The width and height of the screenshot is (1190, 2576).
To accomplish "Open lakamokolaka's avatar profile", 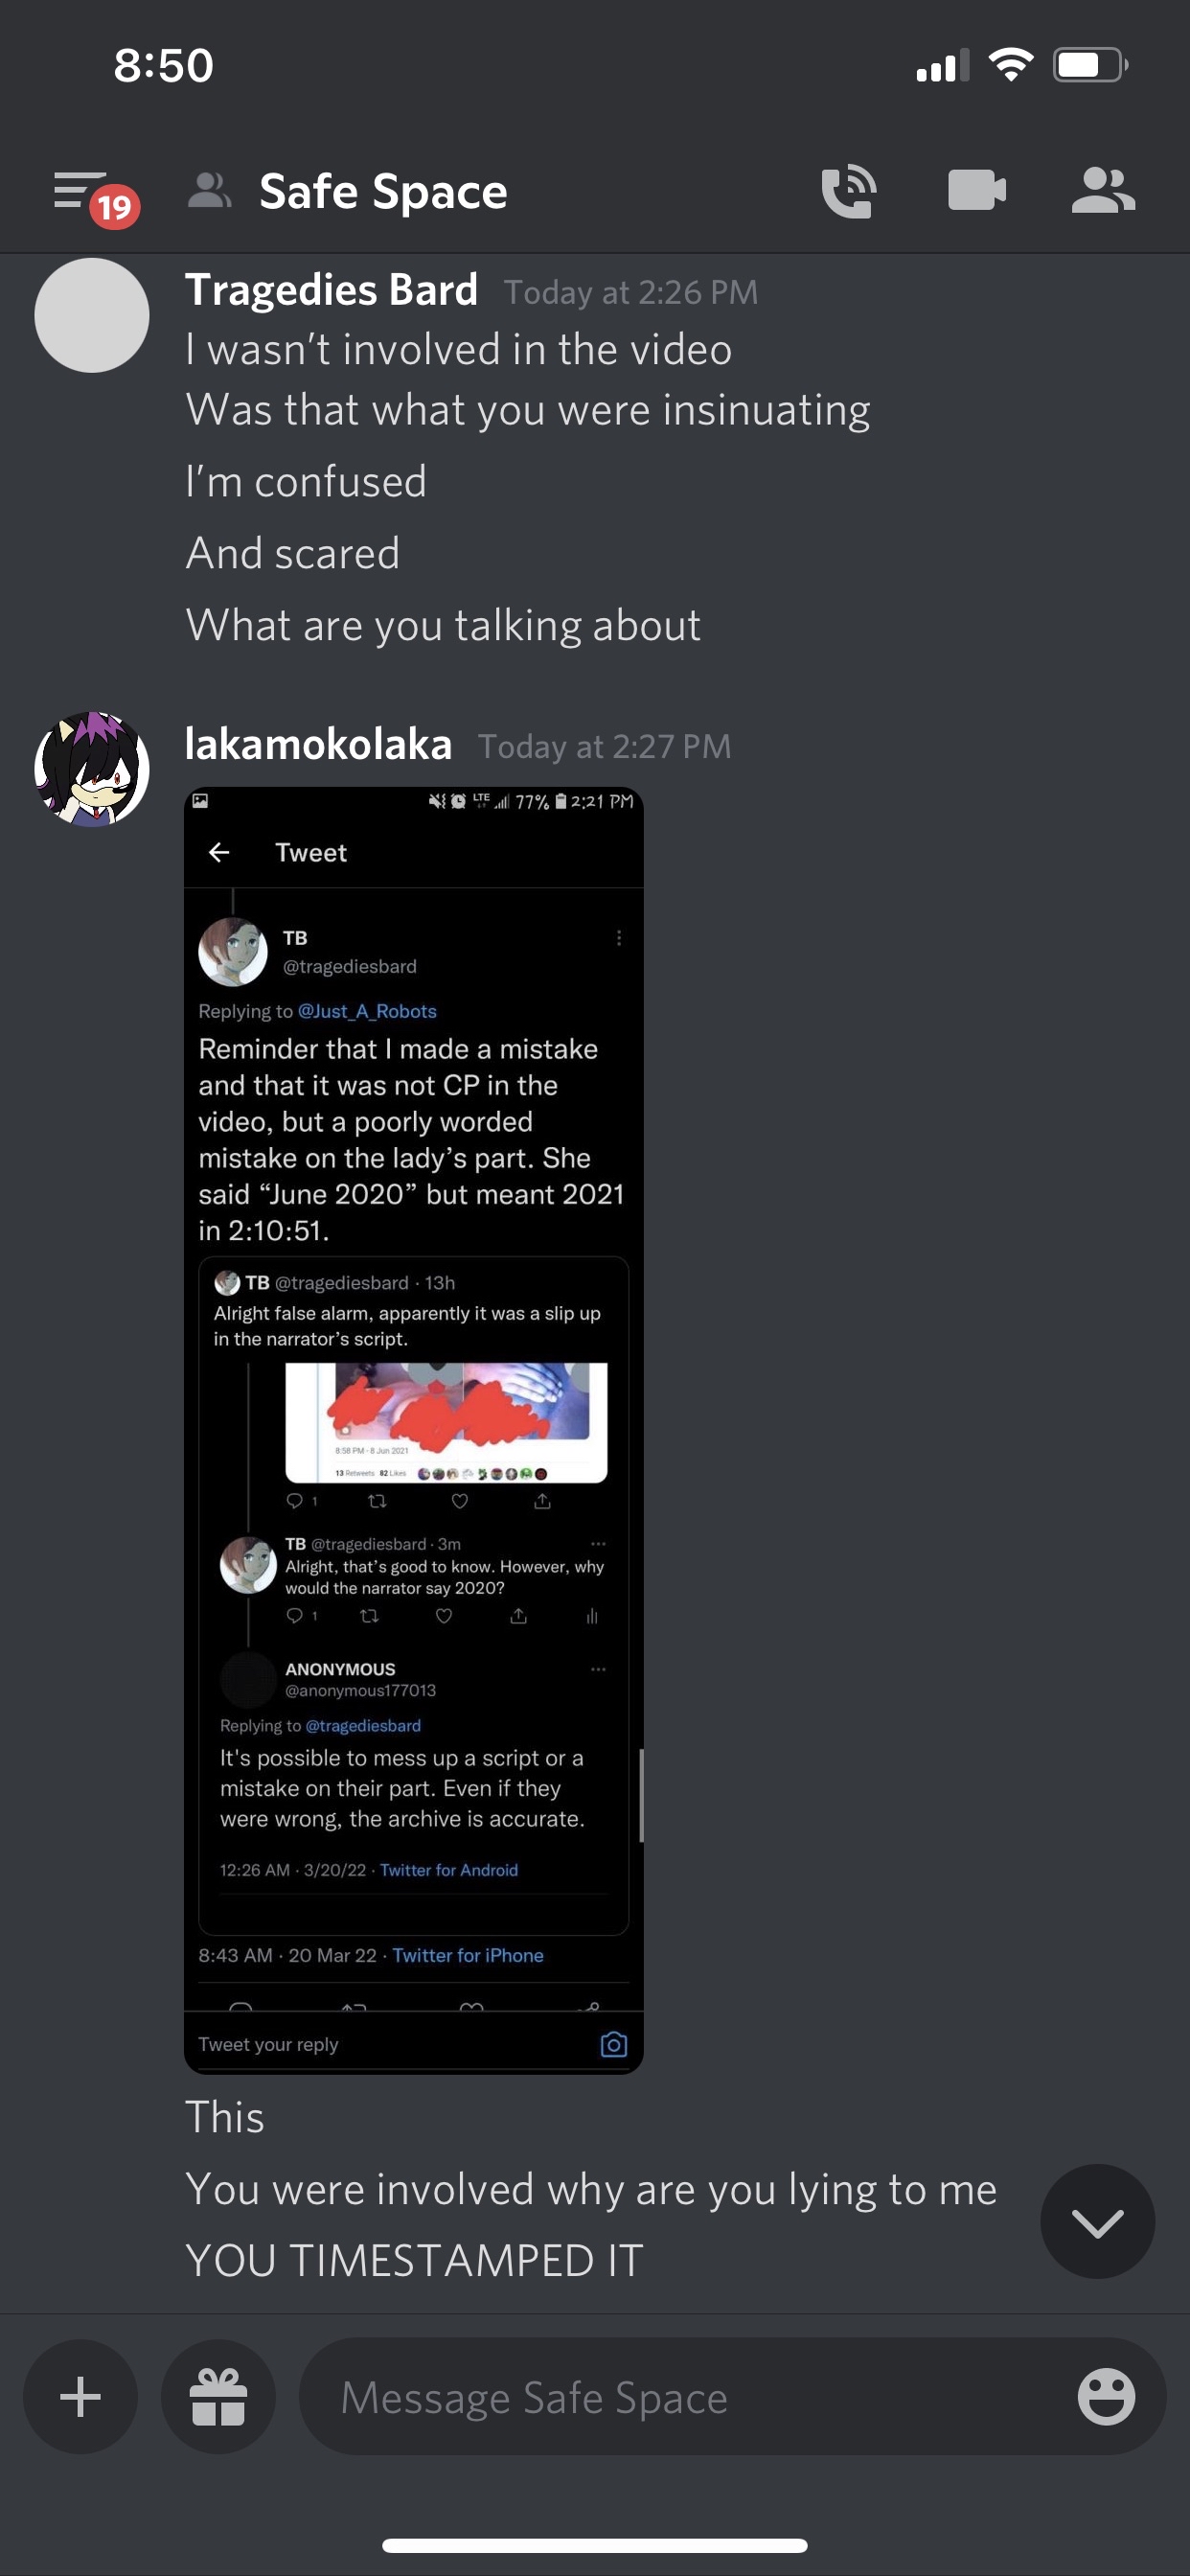I will coord(92,769).
